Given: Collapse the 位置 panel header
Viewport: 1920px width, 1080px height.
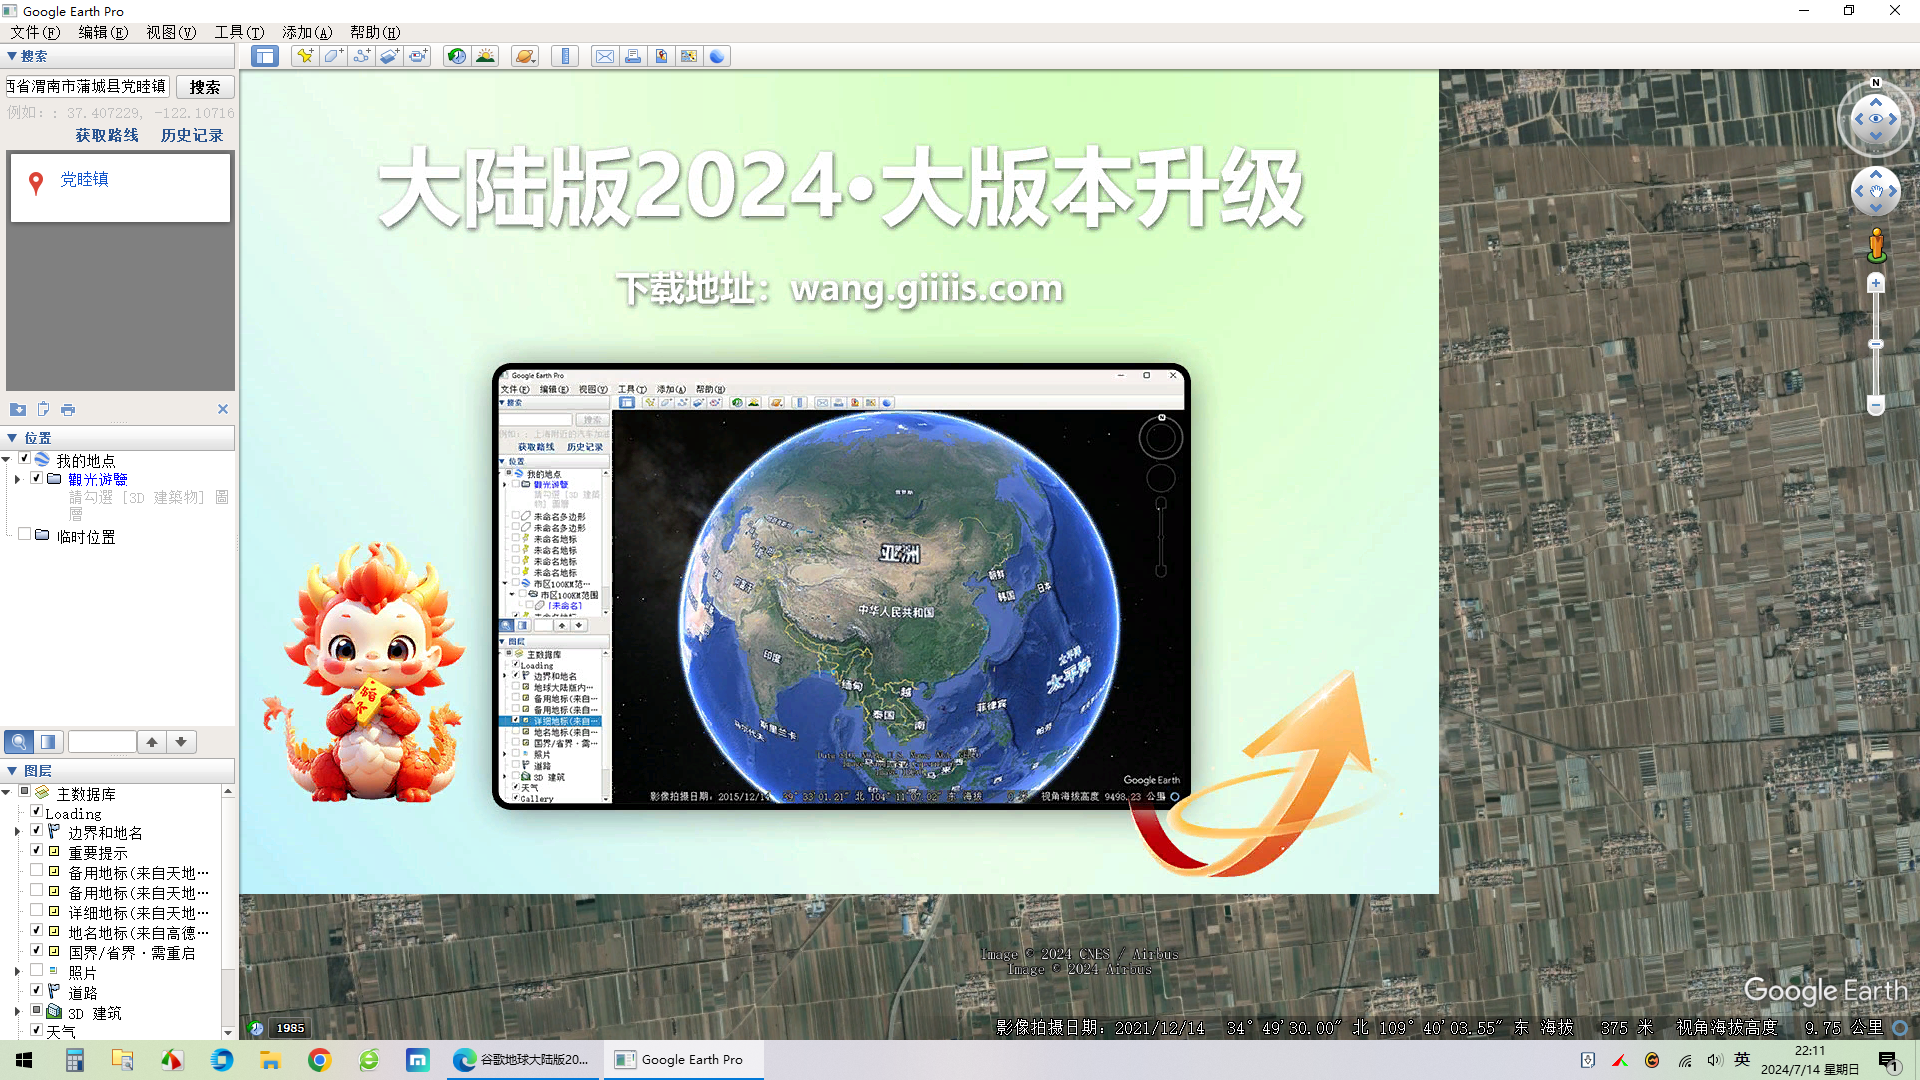Looking at the screenshot, I should pyautogui.click(x=120, y=438).
